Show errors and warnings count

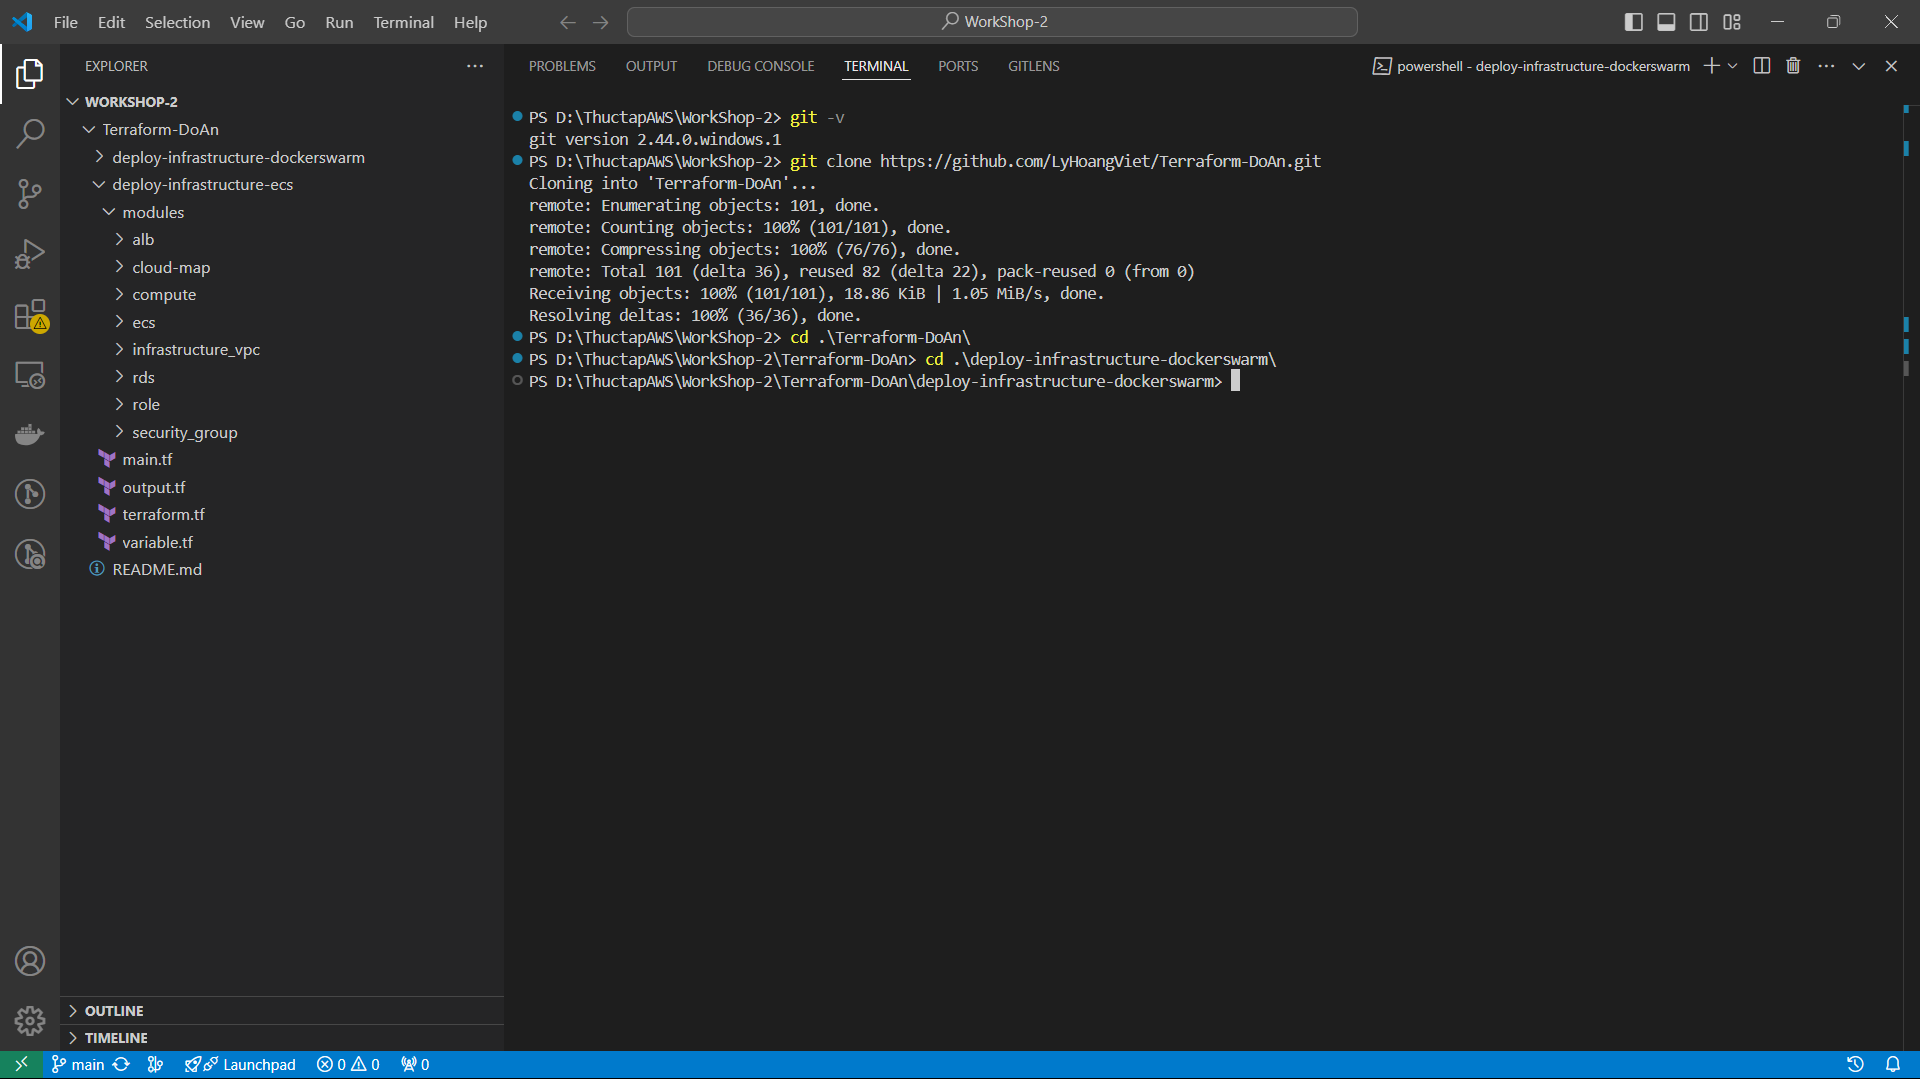pyautogui.click(x=348, y=1064)
